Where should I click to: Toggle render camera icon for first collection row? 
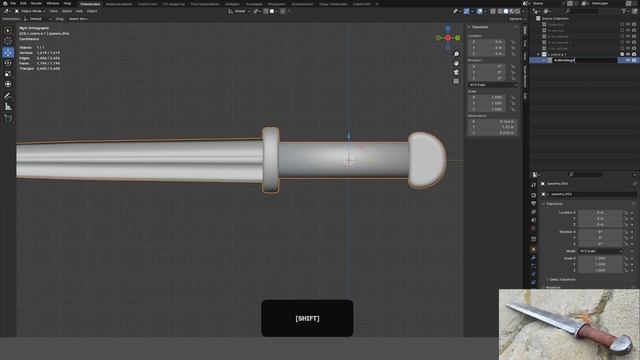[x=634, y=24]
